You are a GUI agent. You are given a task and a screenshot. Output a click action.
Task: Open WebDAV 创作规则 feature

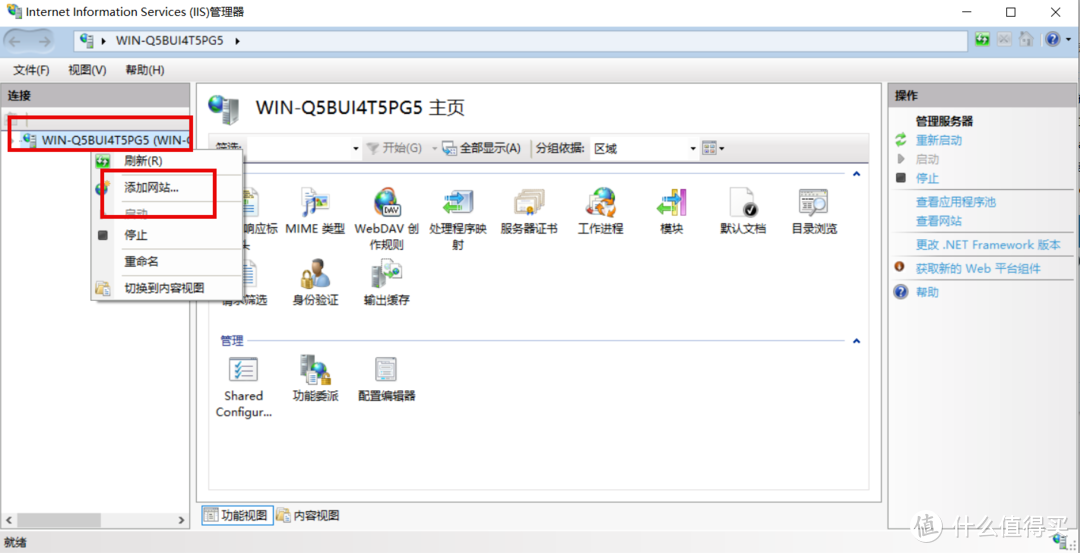tap(386, 218)
